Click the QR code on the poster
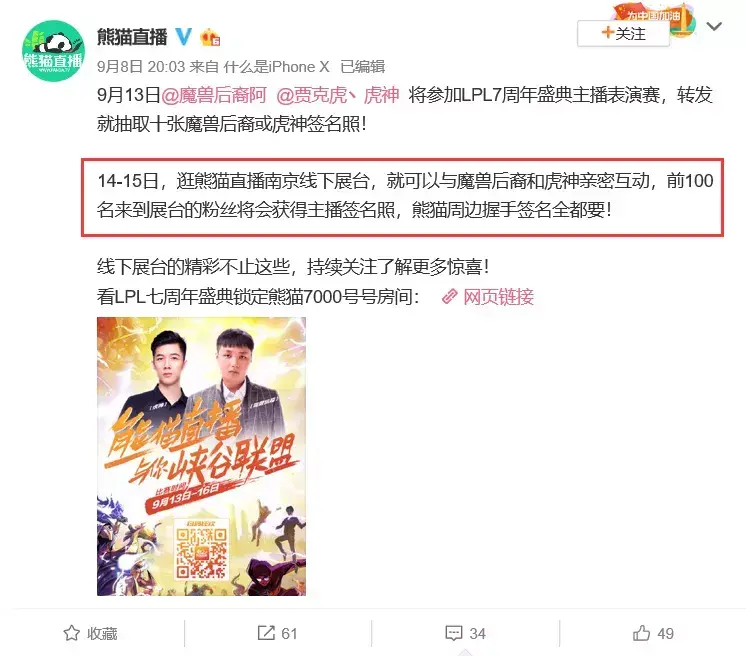This screenshot has height=656, width=746. (x=201, y=552)
